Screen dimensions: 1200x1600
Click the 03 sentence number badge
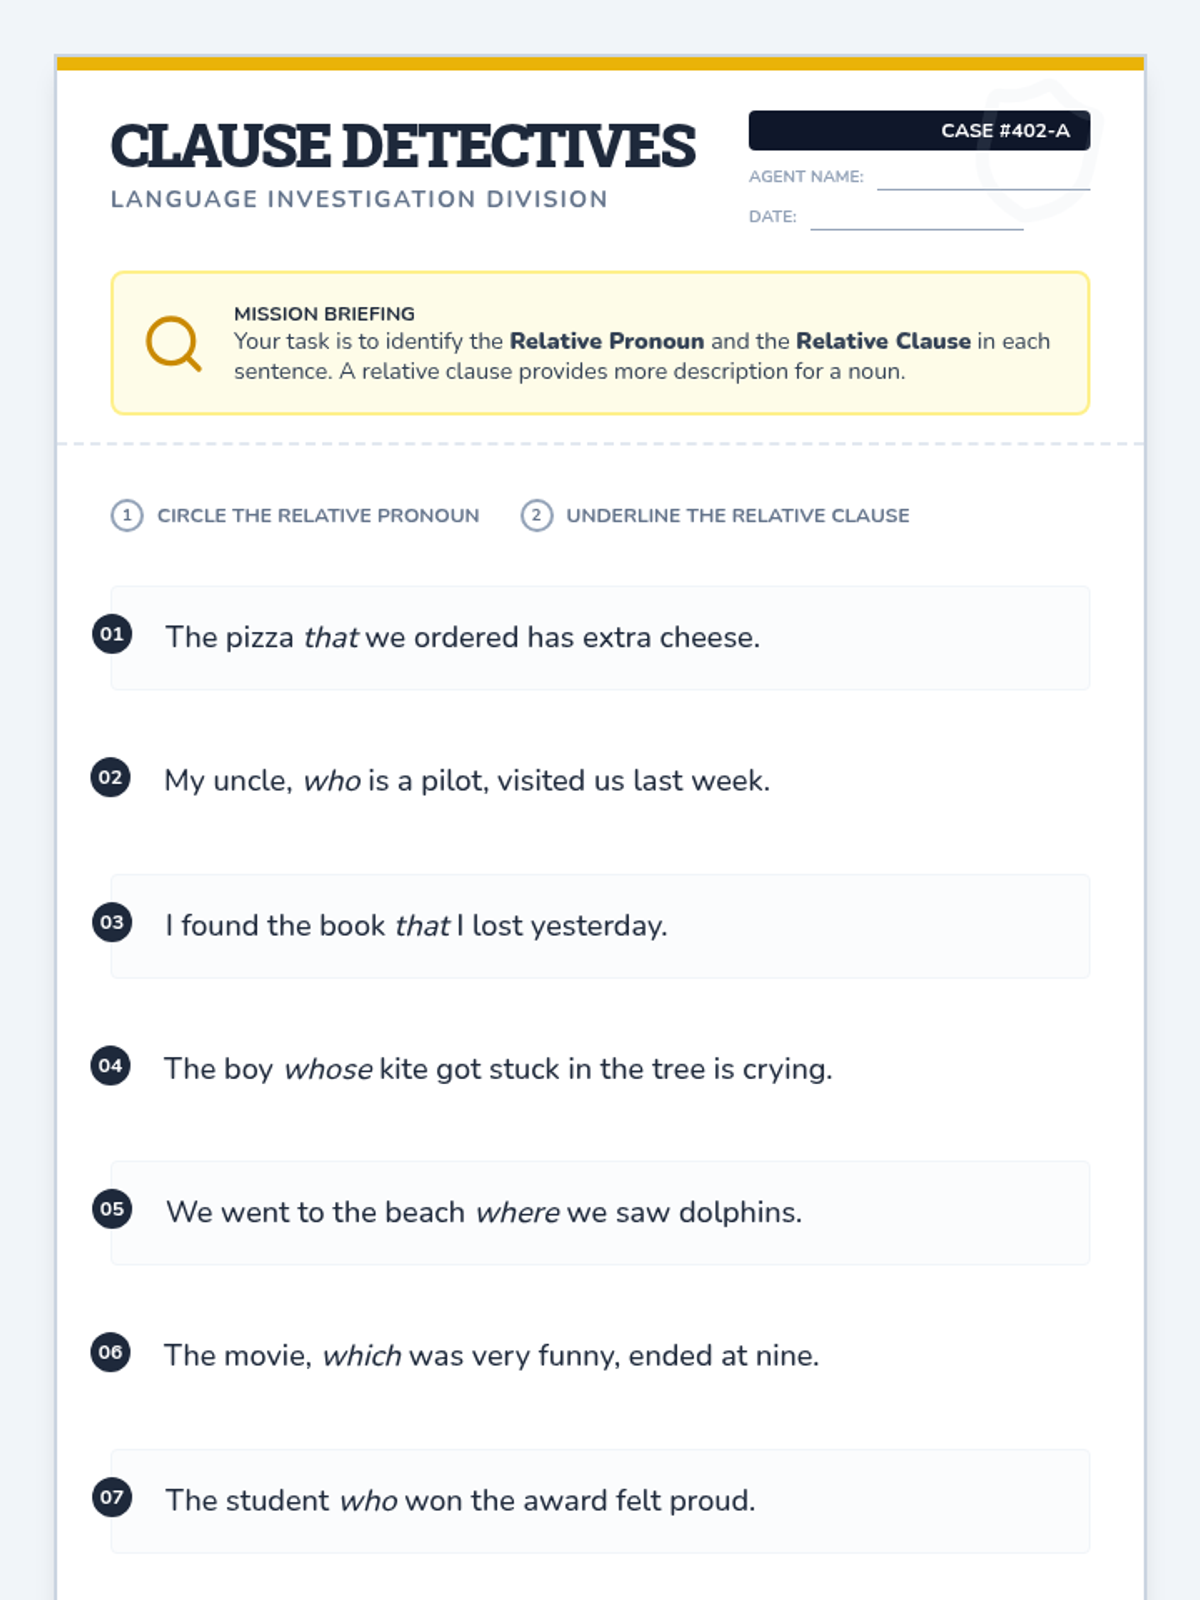point(112,922)
